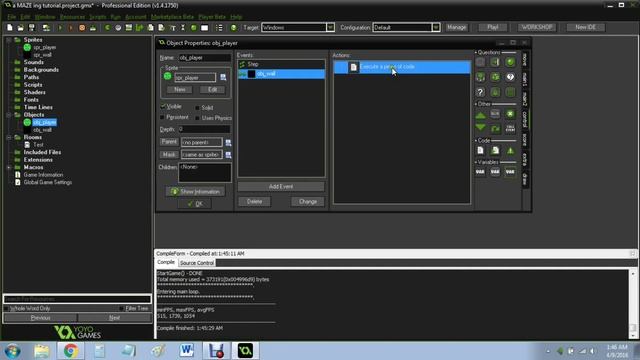Select Test Expression question mark icon

pyautogui.click(x=480, y=92)
